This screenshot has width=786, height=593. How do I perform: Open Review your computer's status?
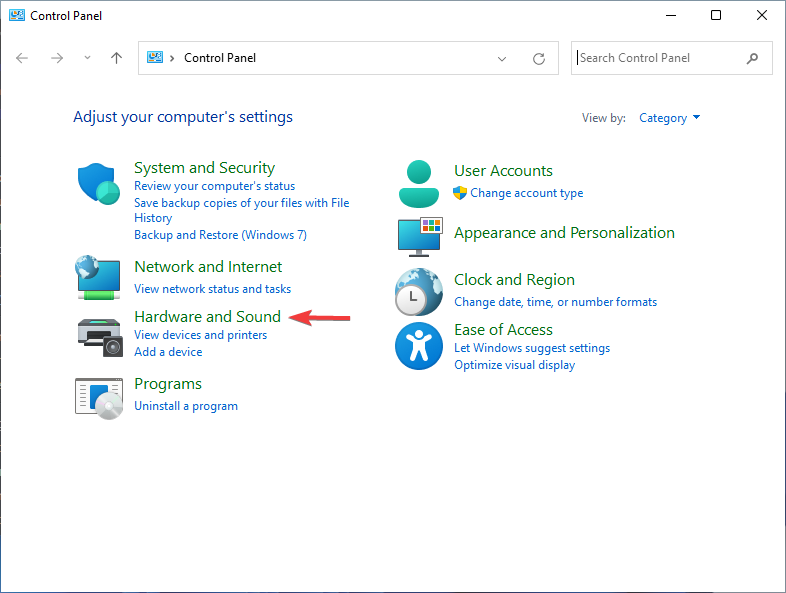click(x=215, y=186)
